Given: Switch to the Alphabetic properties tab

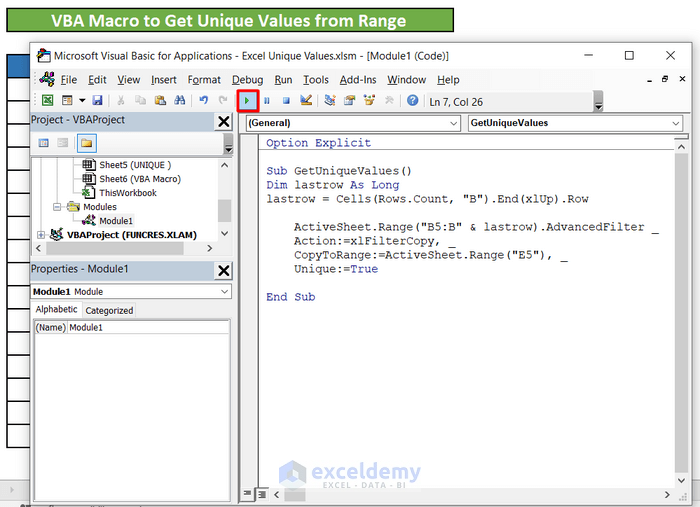Looking at the screenshot, I should (x=56, y=309).
